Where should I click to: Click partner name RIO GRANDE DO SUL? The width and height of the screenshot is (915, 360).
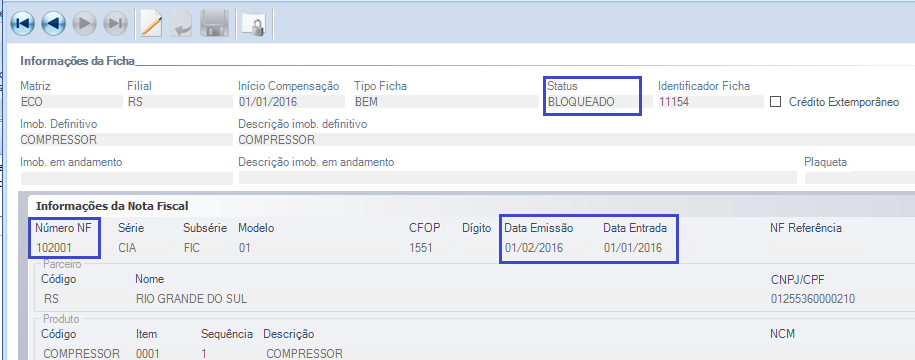191,299
